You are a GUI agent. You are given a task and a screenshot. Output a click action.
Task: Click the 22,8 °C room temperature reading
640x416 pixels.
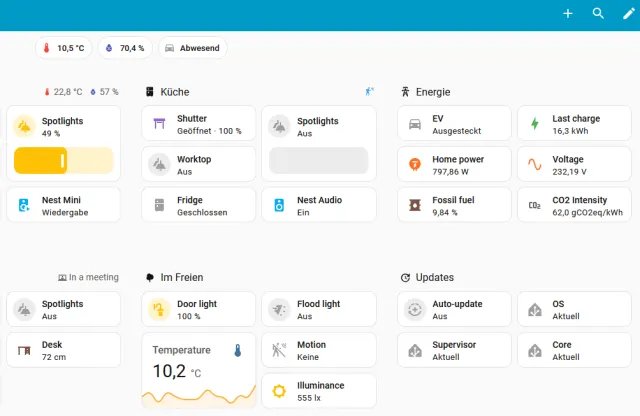point(64,92)
